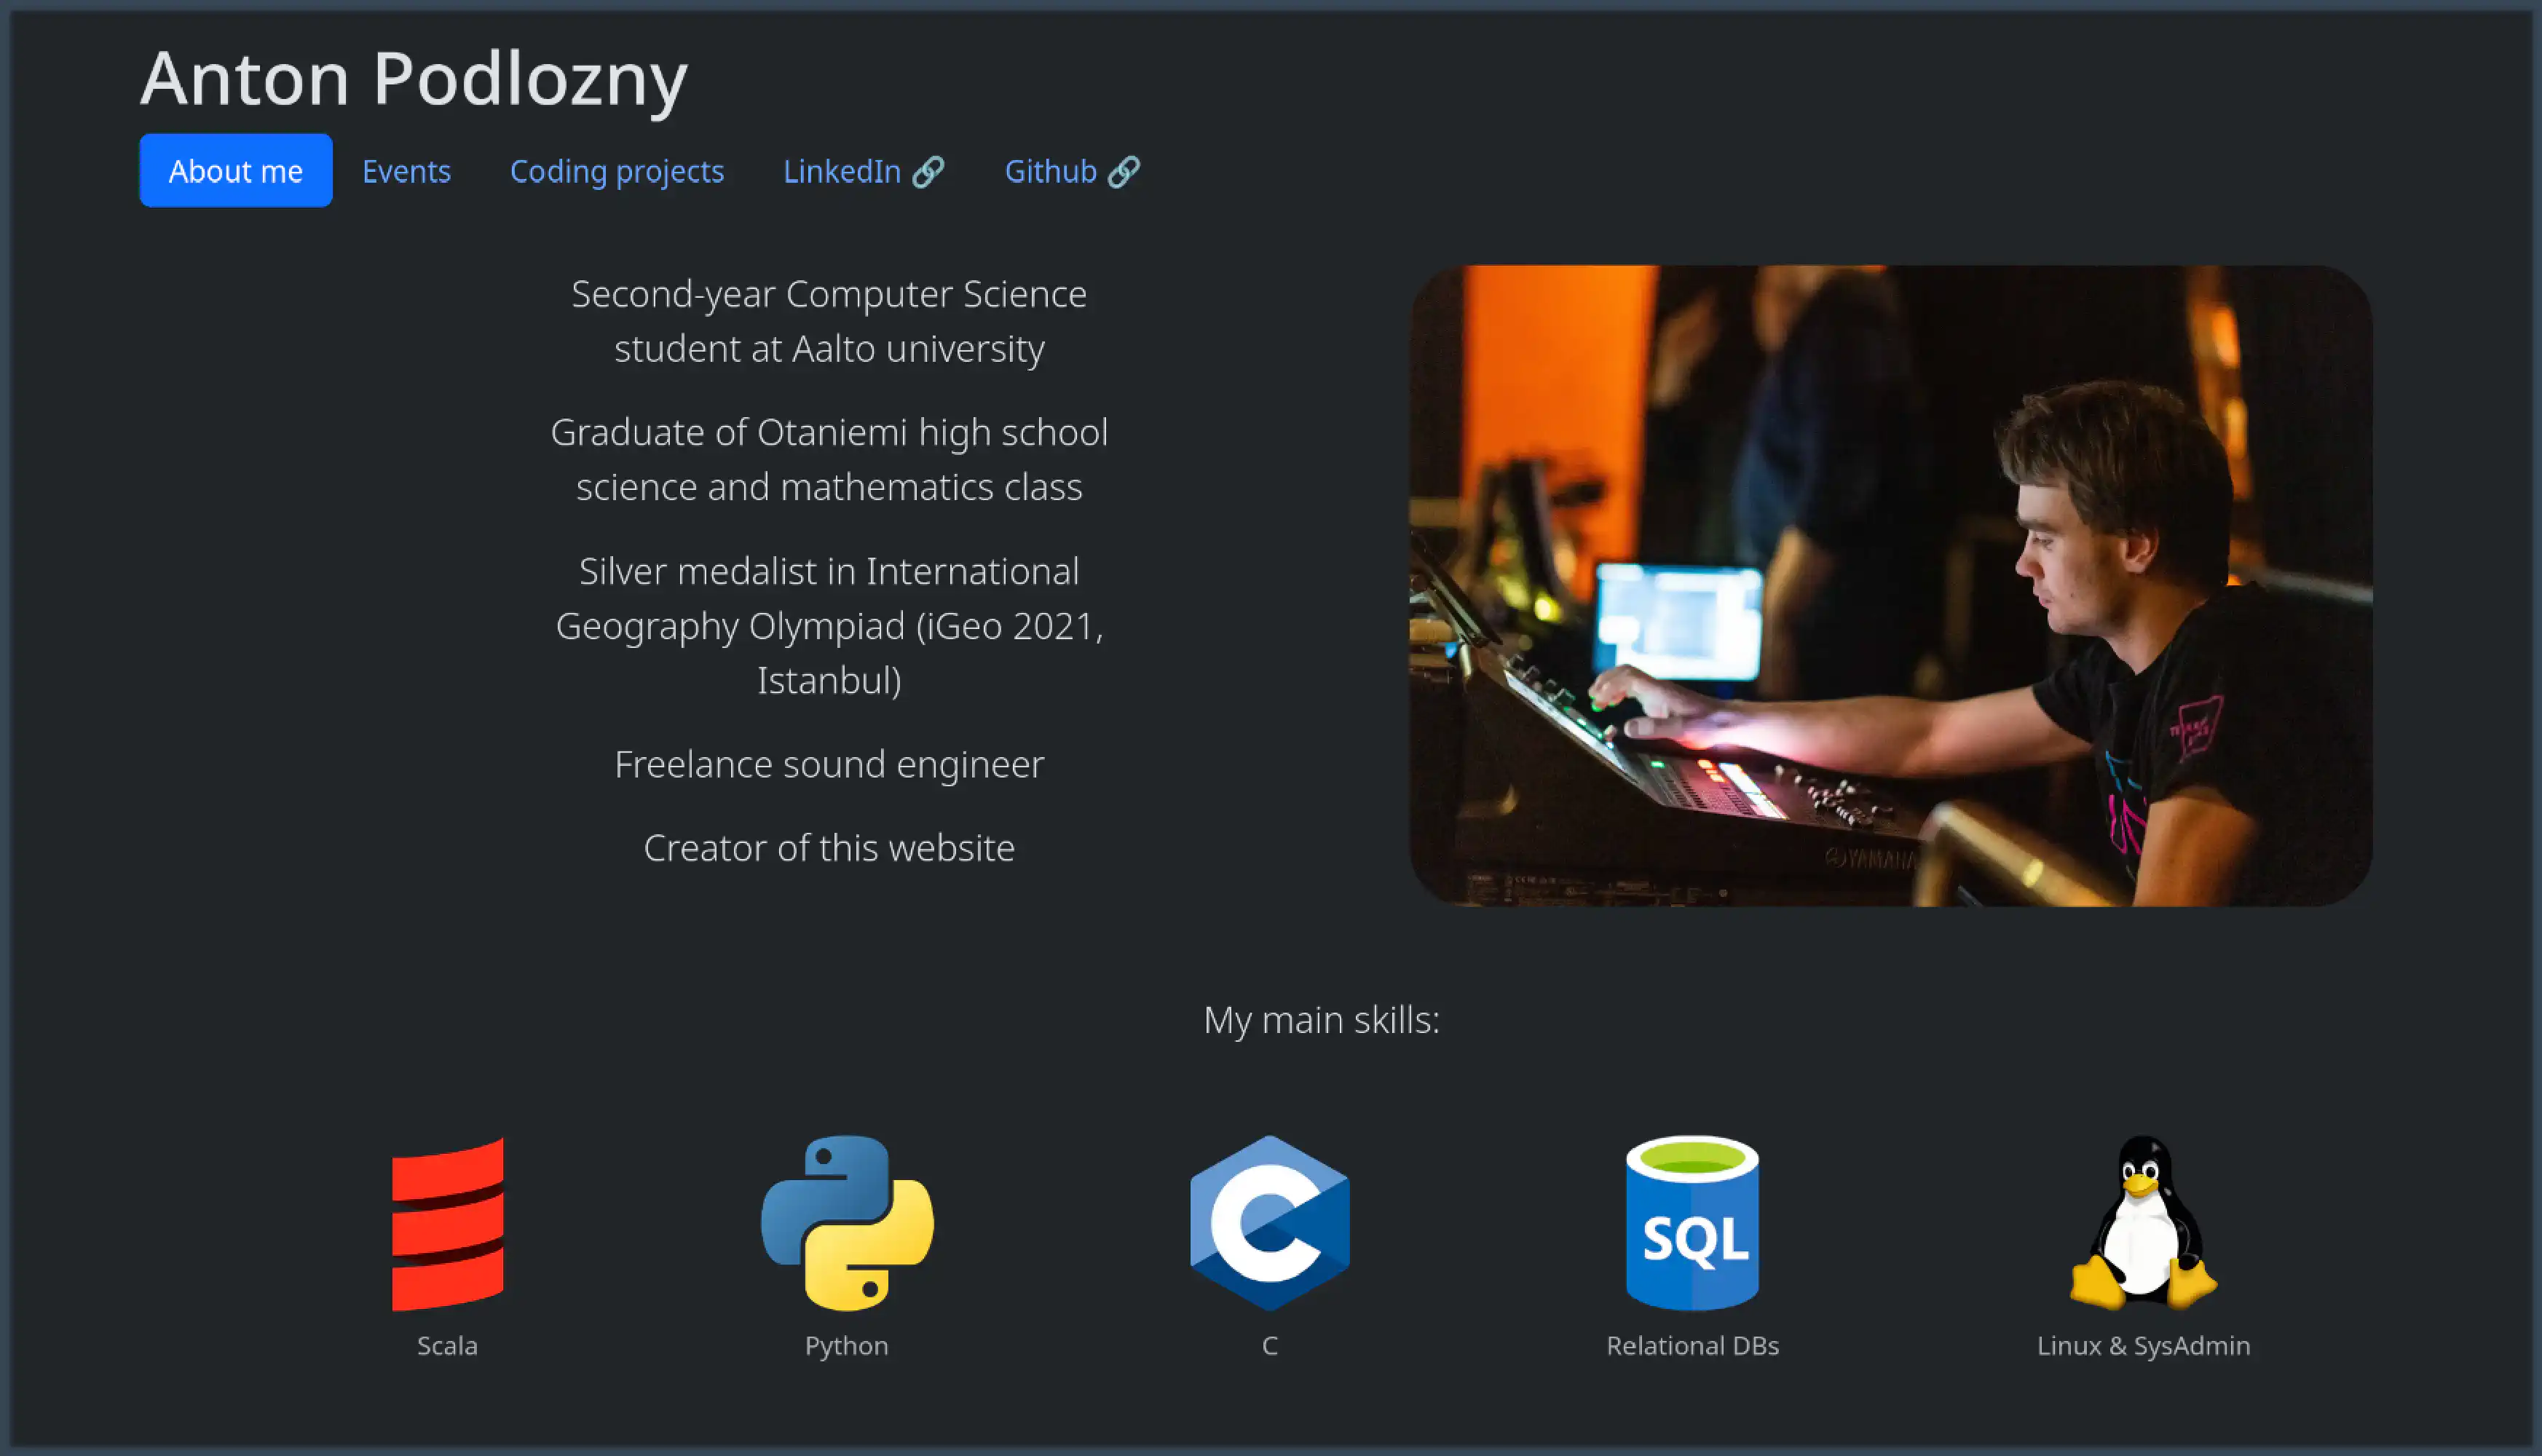The width and height of the screenshot is (2542, 1456).
Task: Click the My main skills heading
Action: [x=1321, y=1019]
